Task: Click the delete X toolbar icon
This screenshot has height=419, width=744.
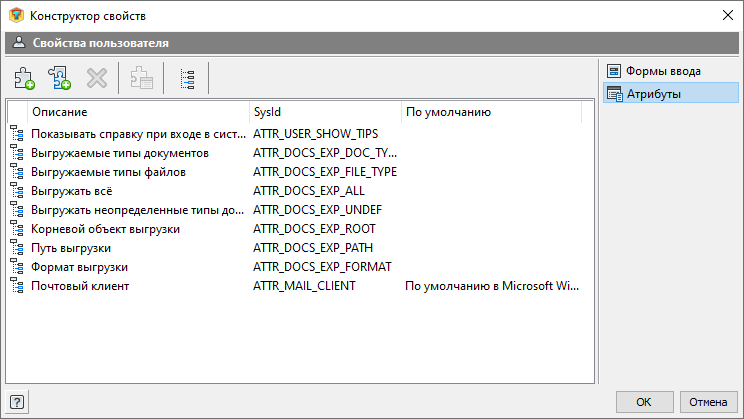Action: [x=97, y=78]
